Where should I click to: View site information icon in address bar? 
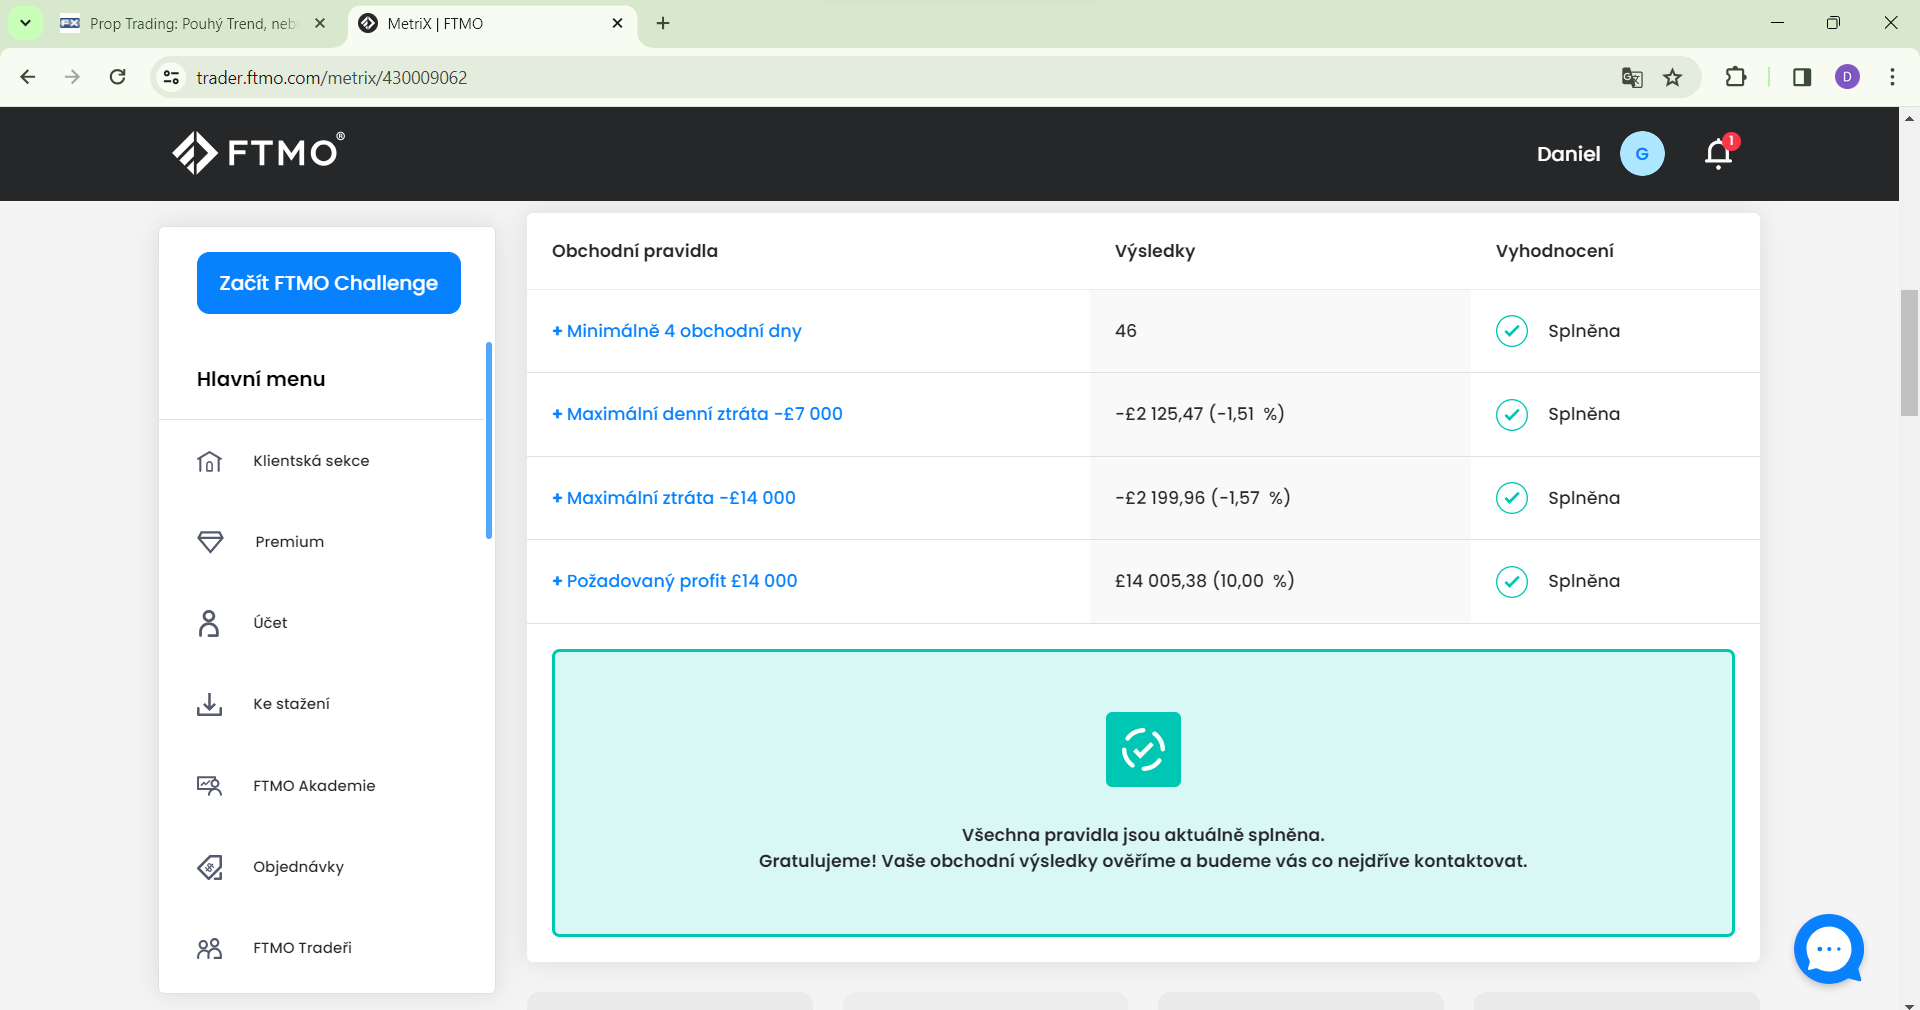point(172,77)
